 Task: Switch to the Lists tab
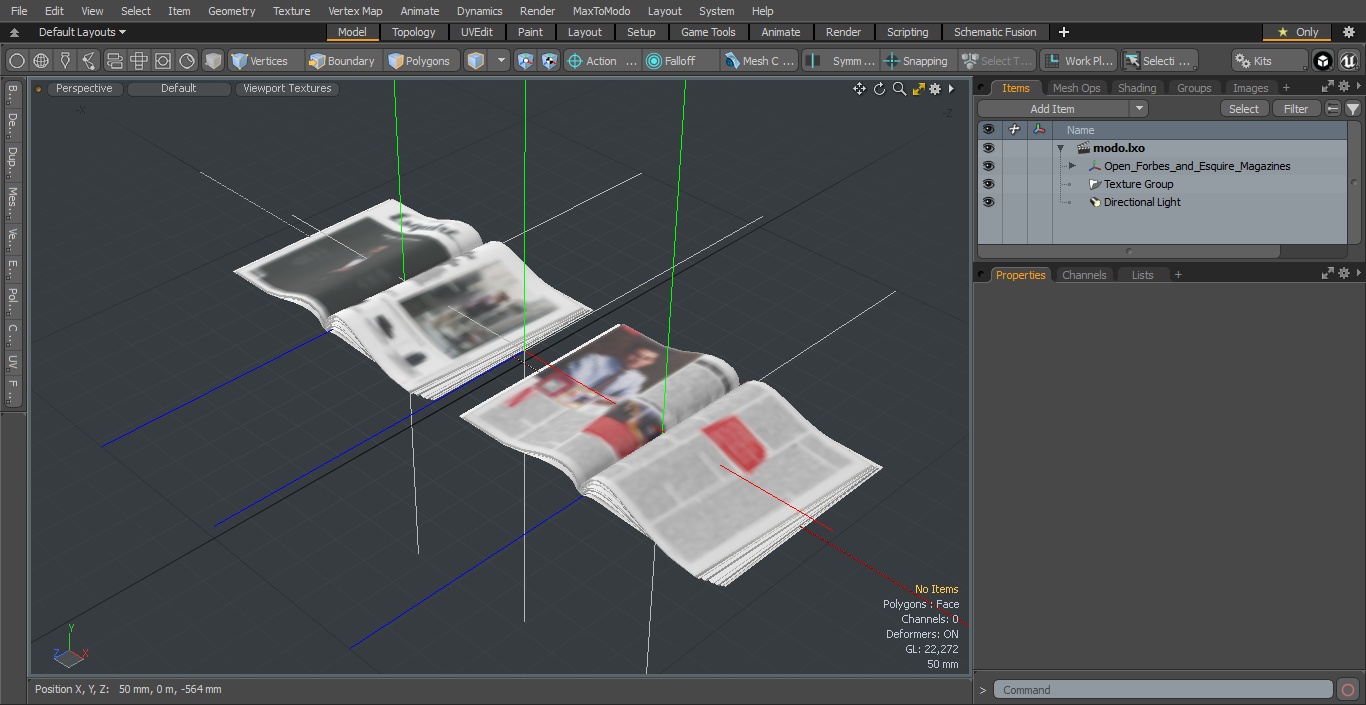1142,275
